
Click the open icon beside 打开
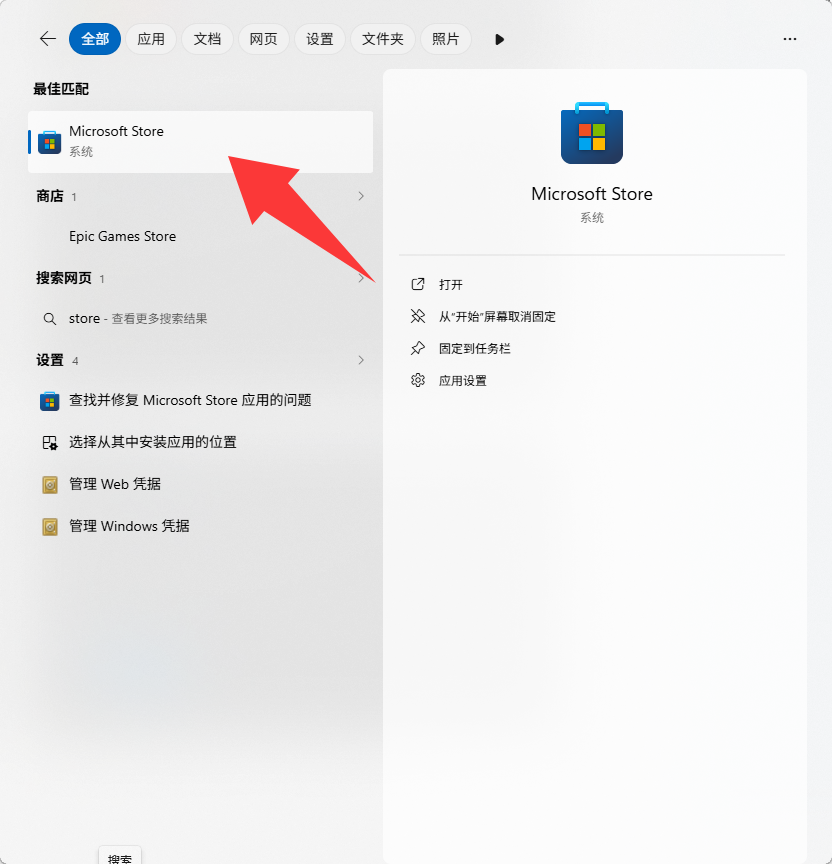pos(418,284)
